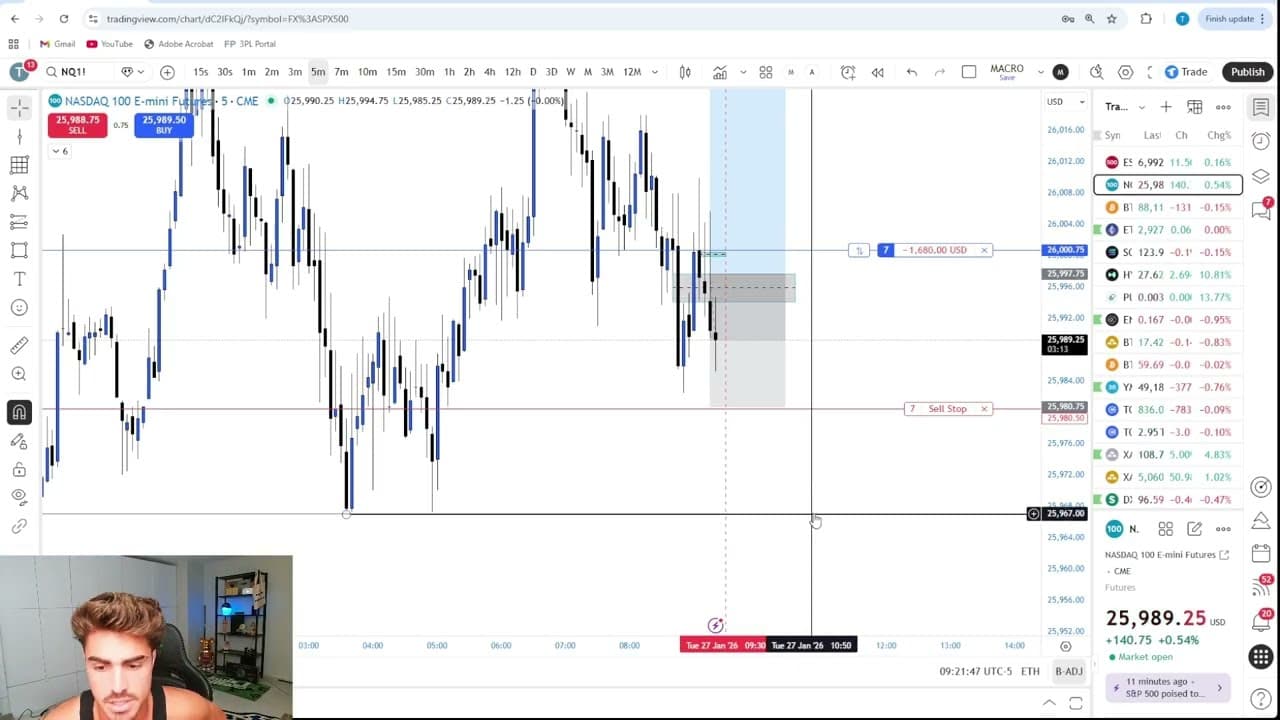
Task: Select the 4h chart interval
Action: pyautogui.click(x=489, y=72)
